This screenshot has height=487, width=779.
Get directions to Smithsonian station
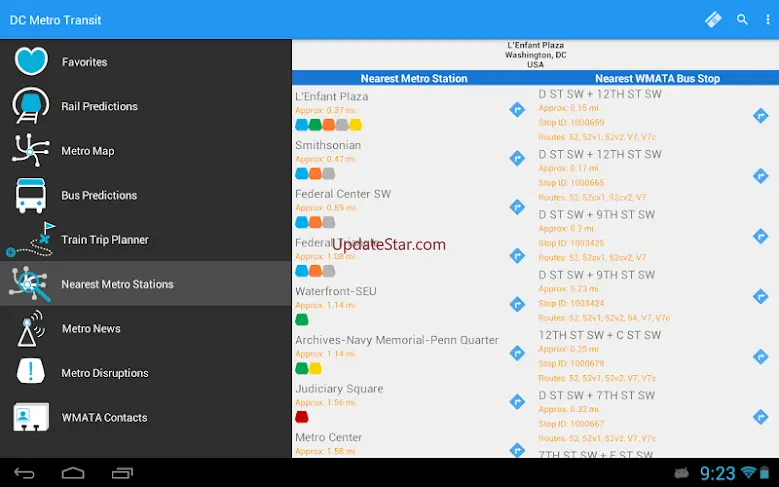pos(517,159)
